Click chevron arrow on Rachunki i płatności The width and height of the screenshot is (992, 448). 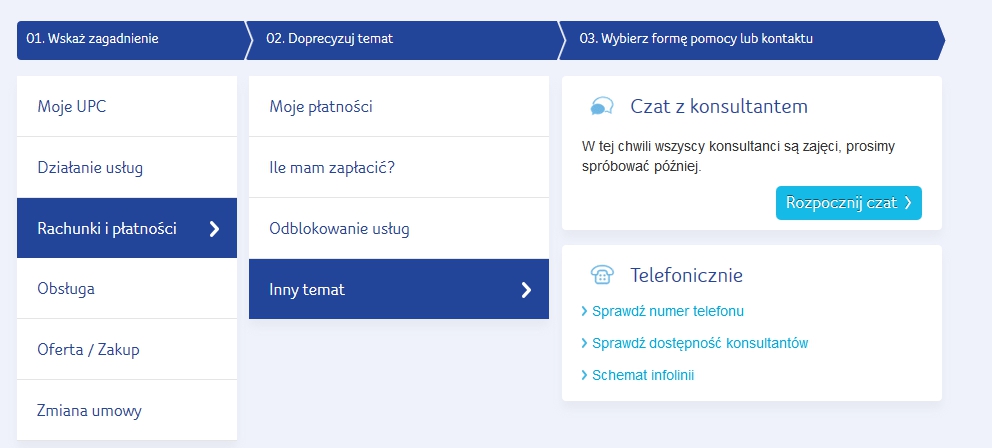coord(214,229)
